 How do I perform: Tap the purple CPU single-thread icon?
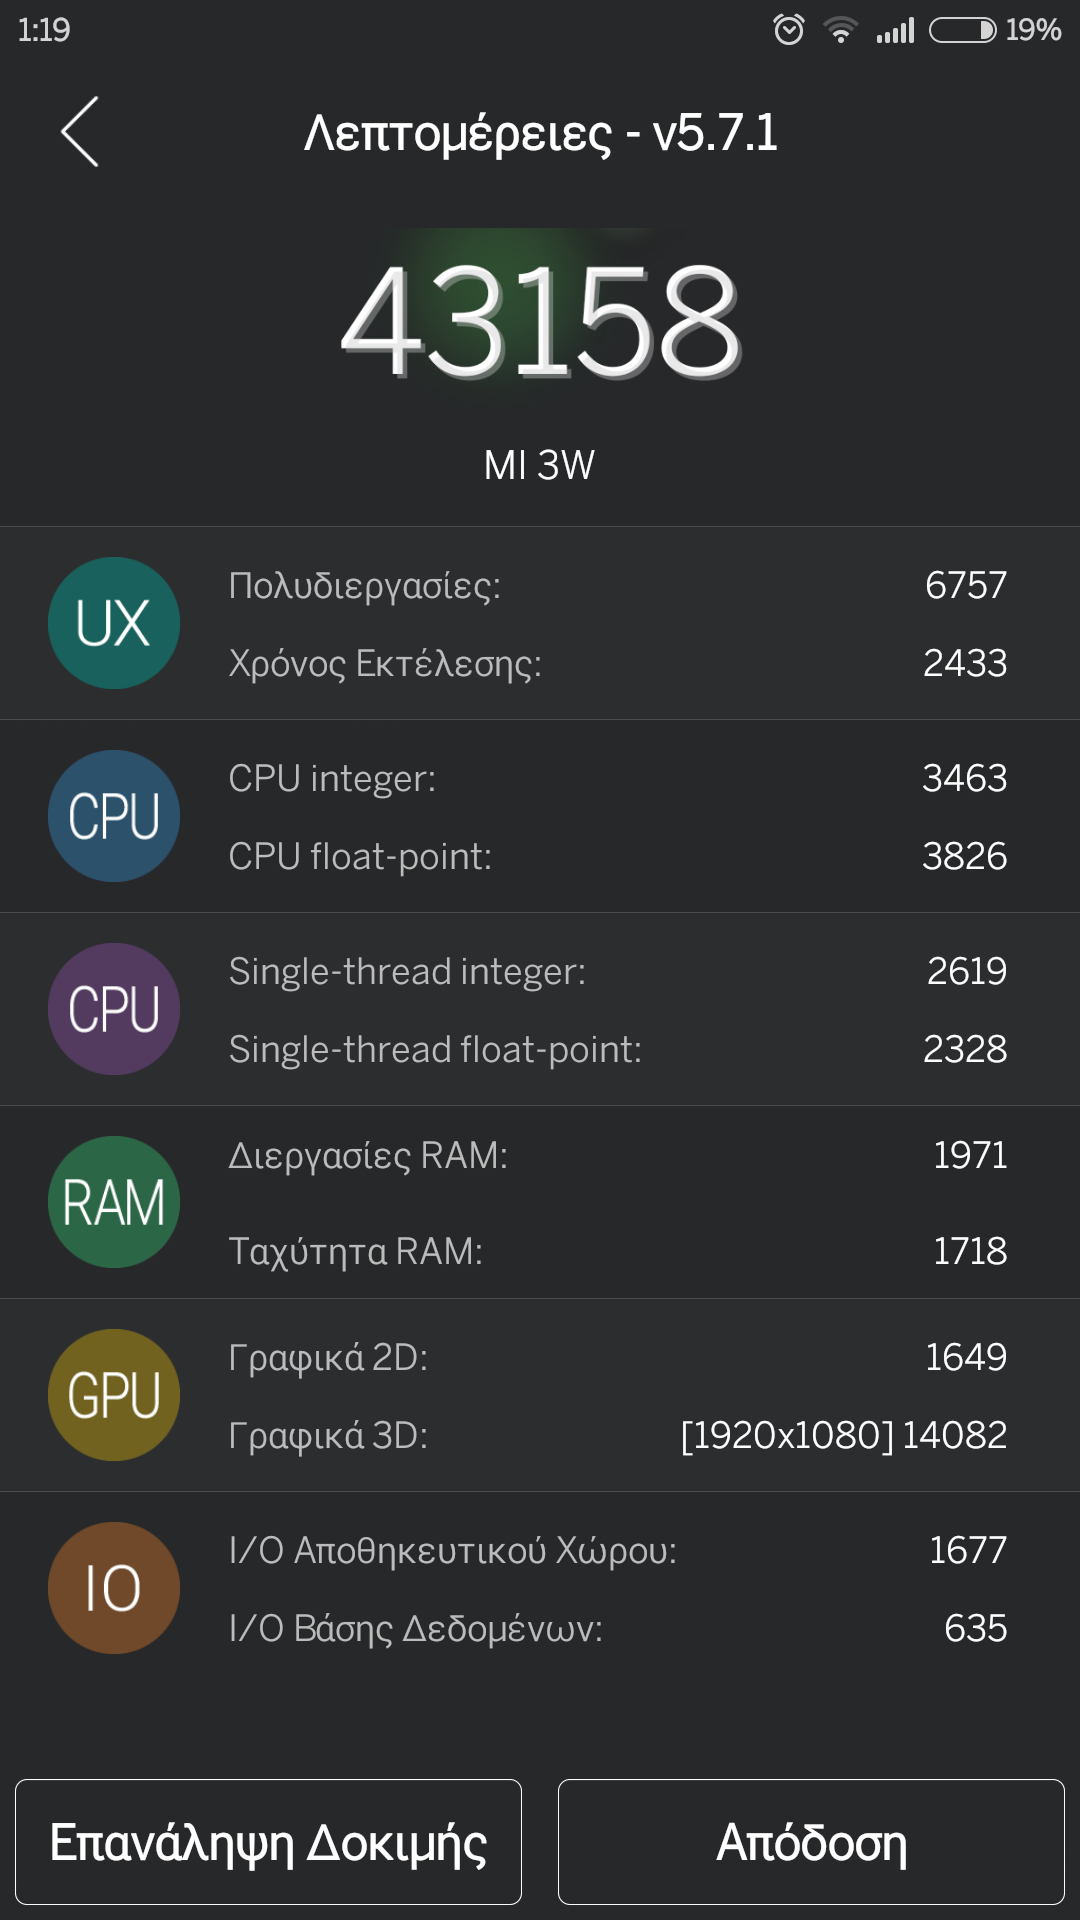(114, 1009)
